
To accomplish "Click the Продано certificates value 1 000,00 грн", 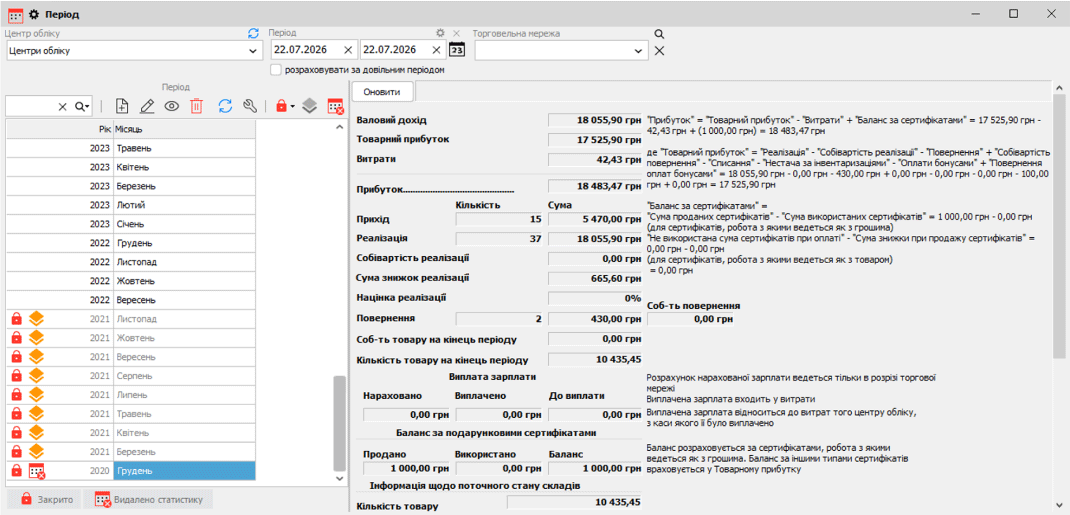I will (407, 469).
